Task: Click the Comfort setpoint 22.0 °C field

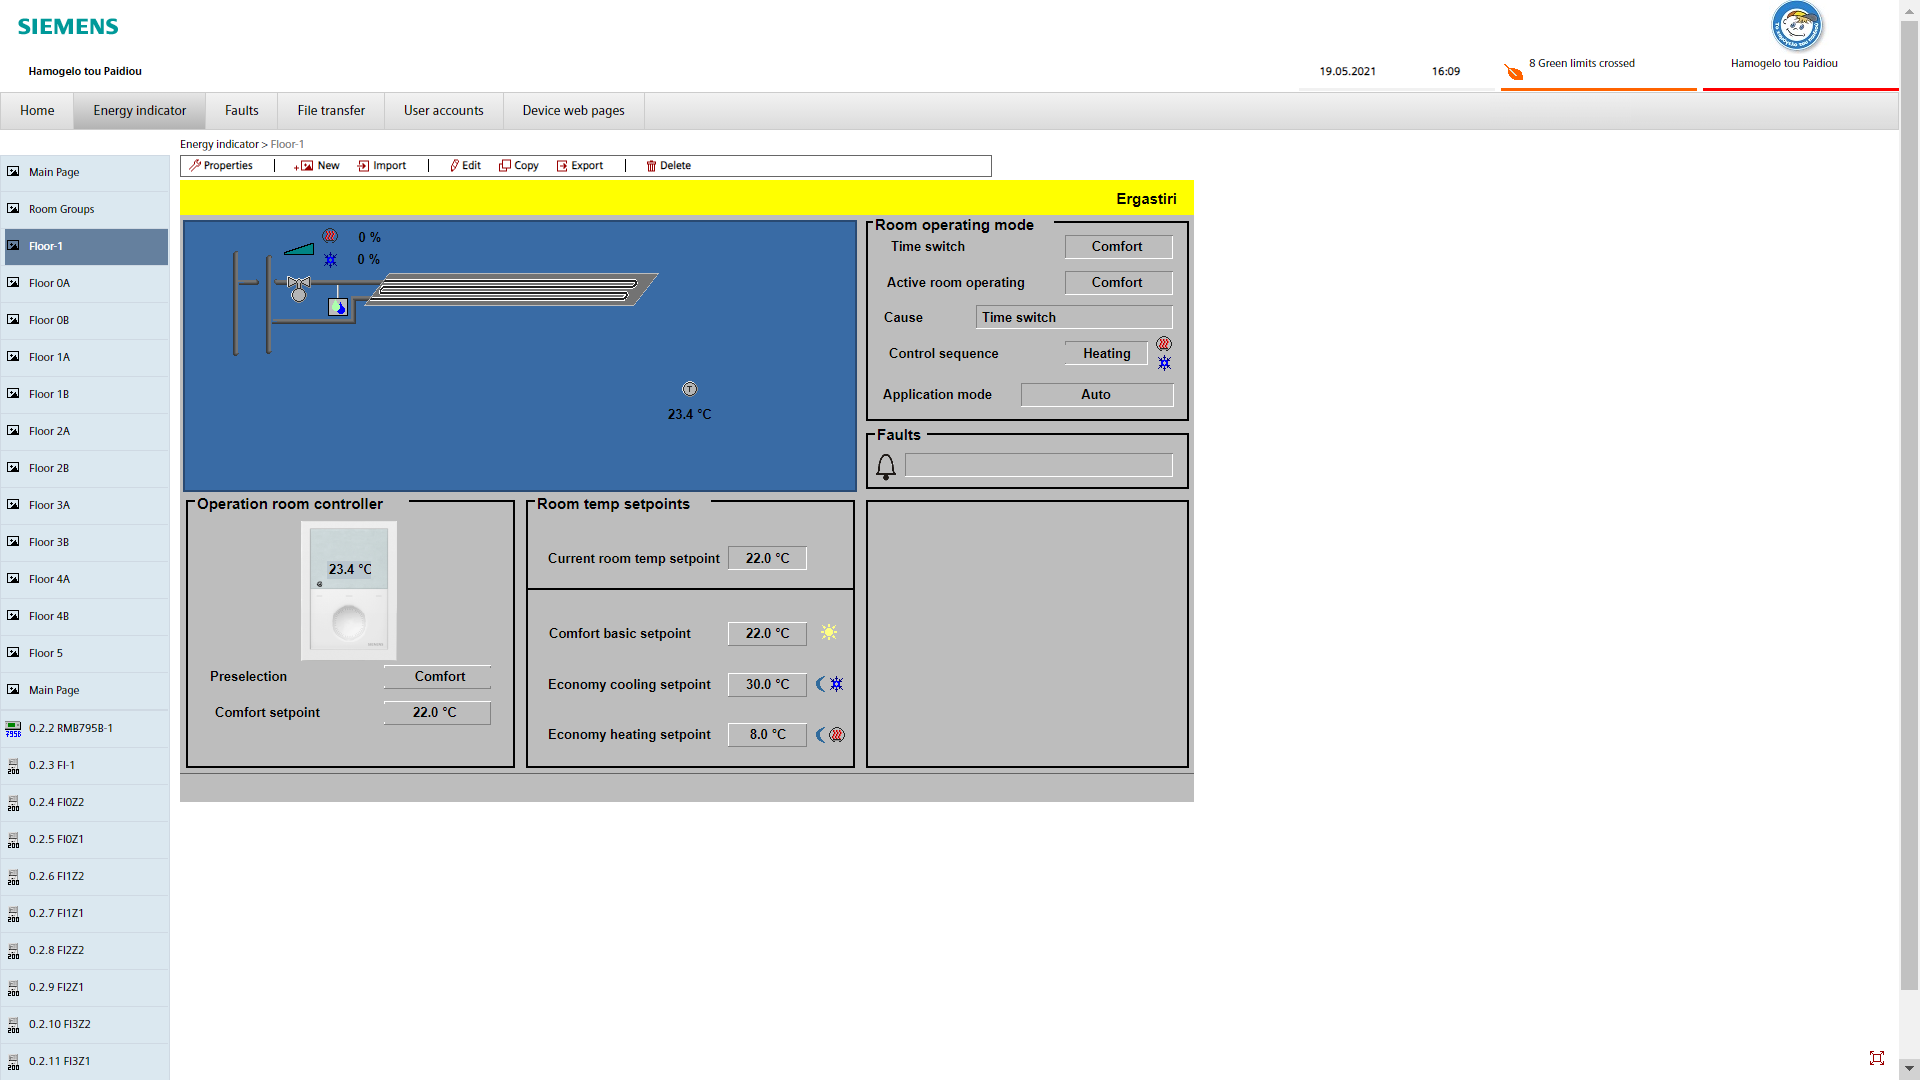Action: click(x=436, y=713)
